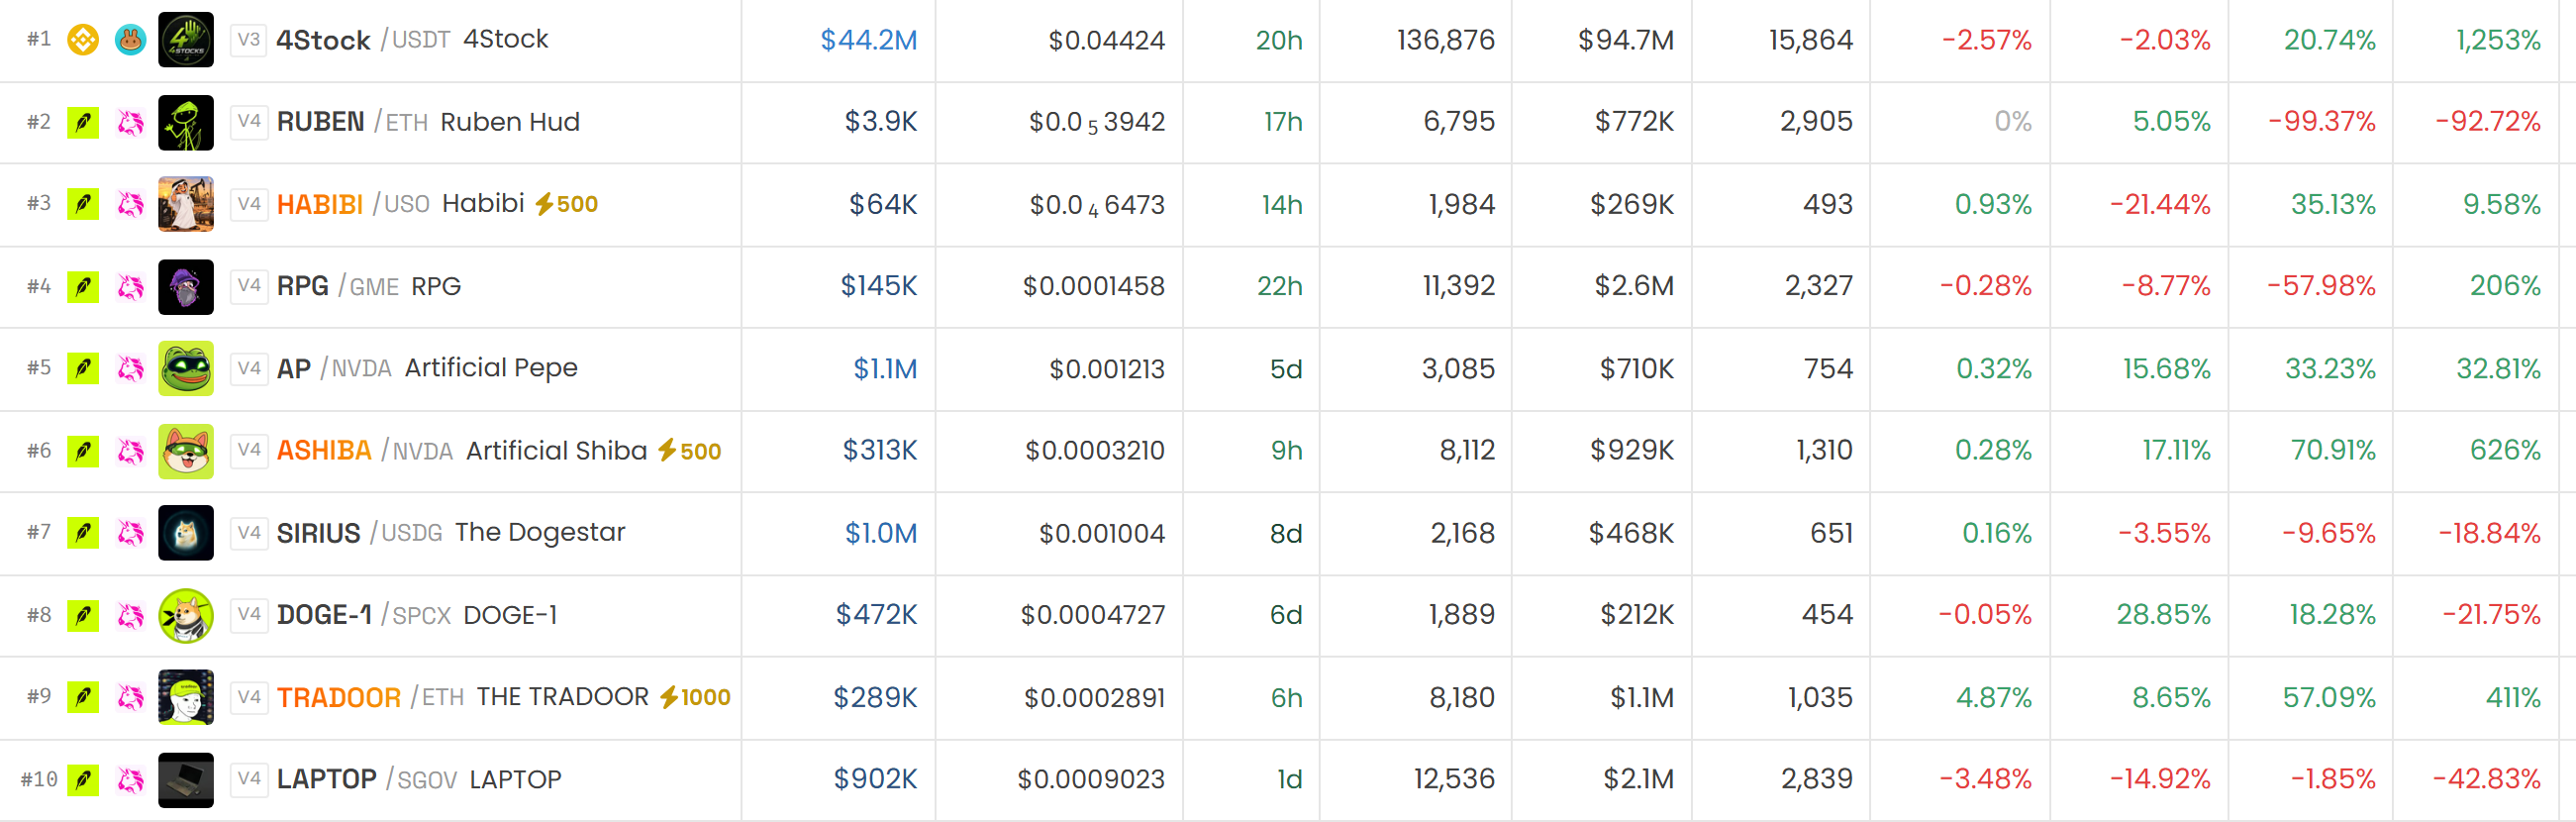Click the Artificial Pepe frog logo
Viewport: 2576px width, 822px height.
click(x=186, y=369)
